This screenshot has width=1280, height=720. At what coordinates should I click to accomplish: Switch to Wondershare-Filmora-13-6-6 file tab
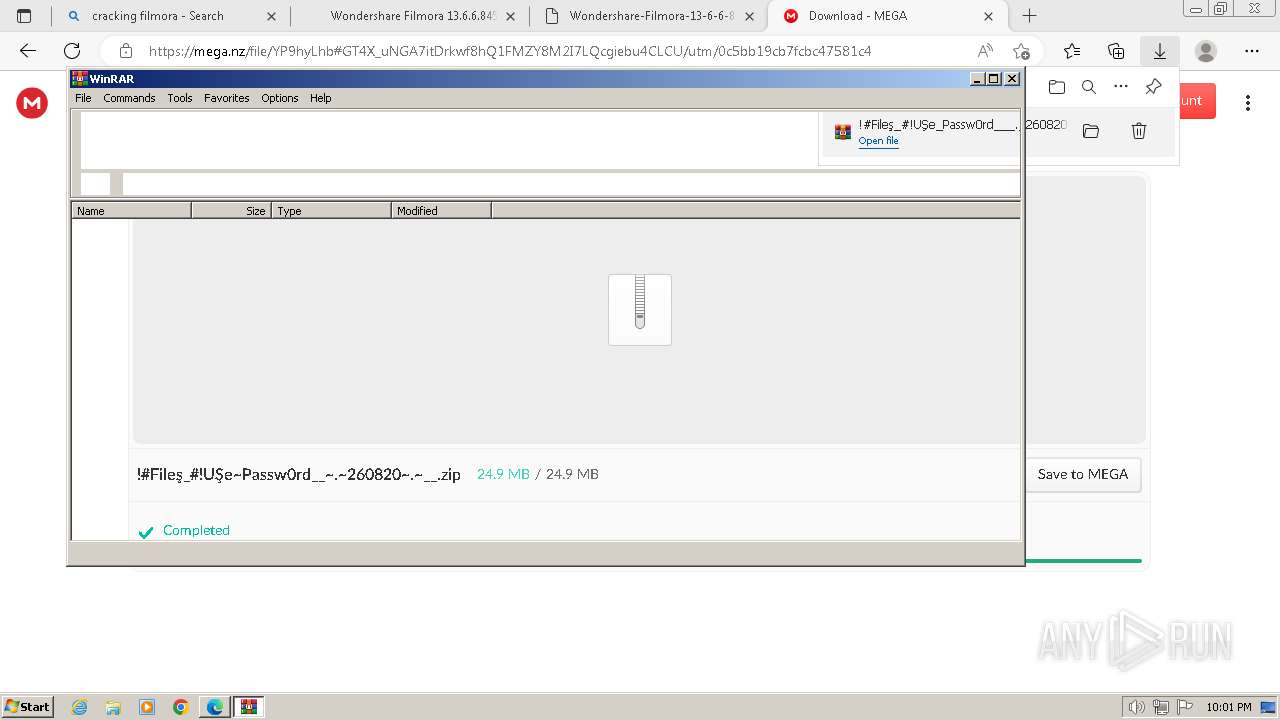[650, 16]
